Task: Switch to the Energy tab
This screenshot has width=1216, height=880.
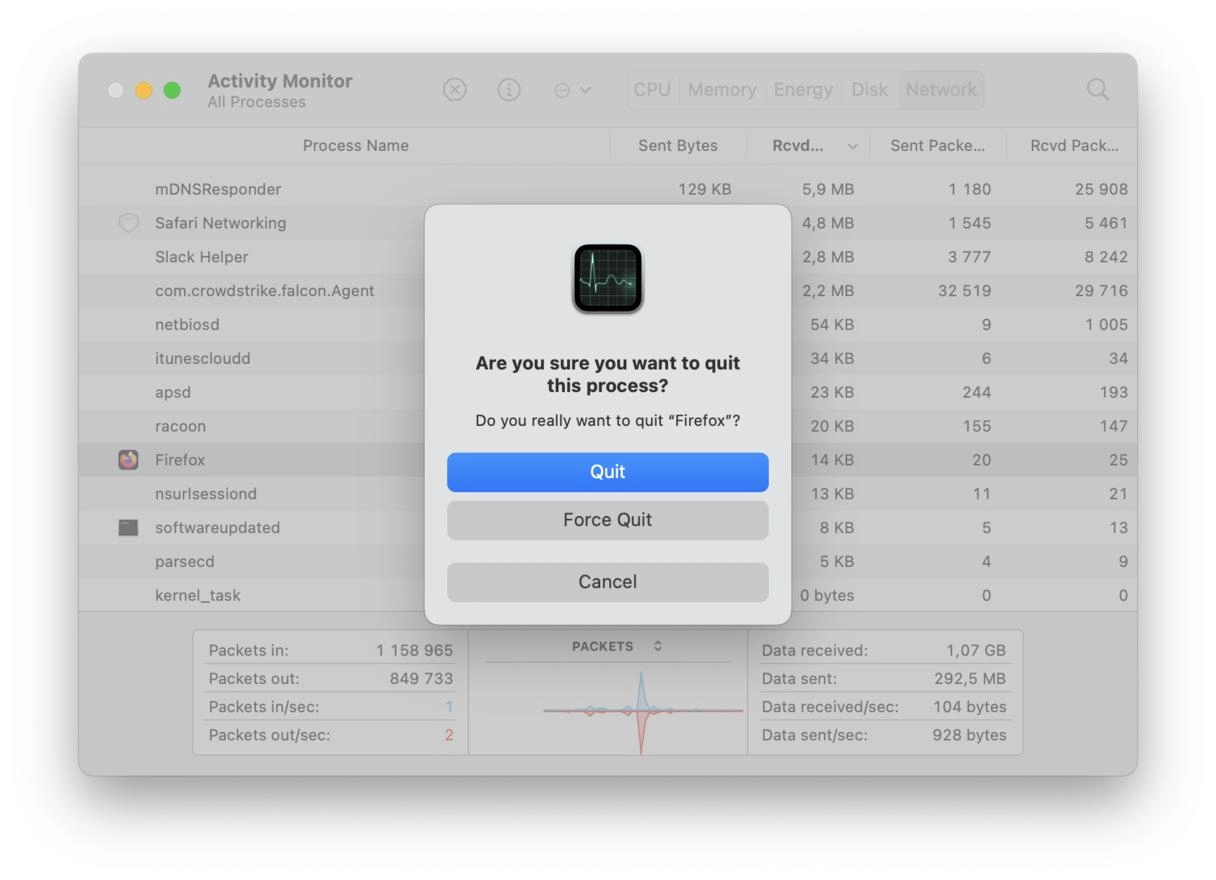Action: pos(803,90)
